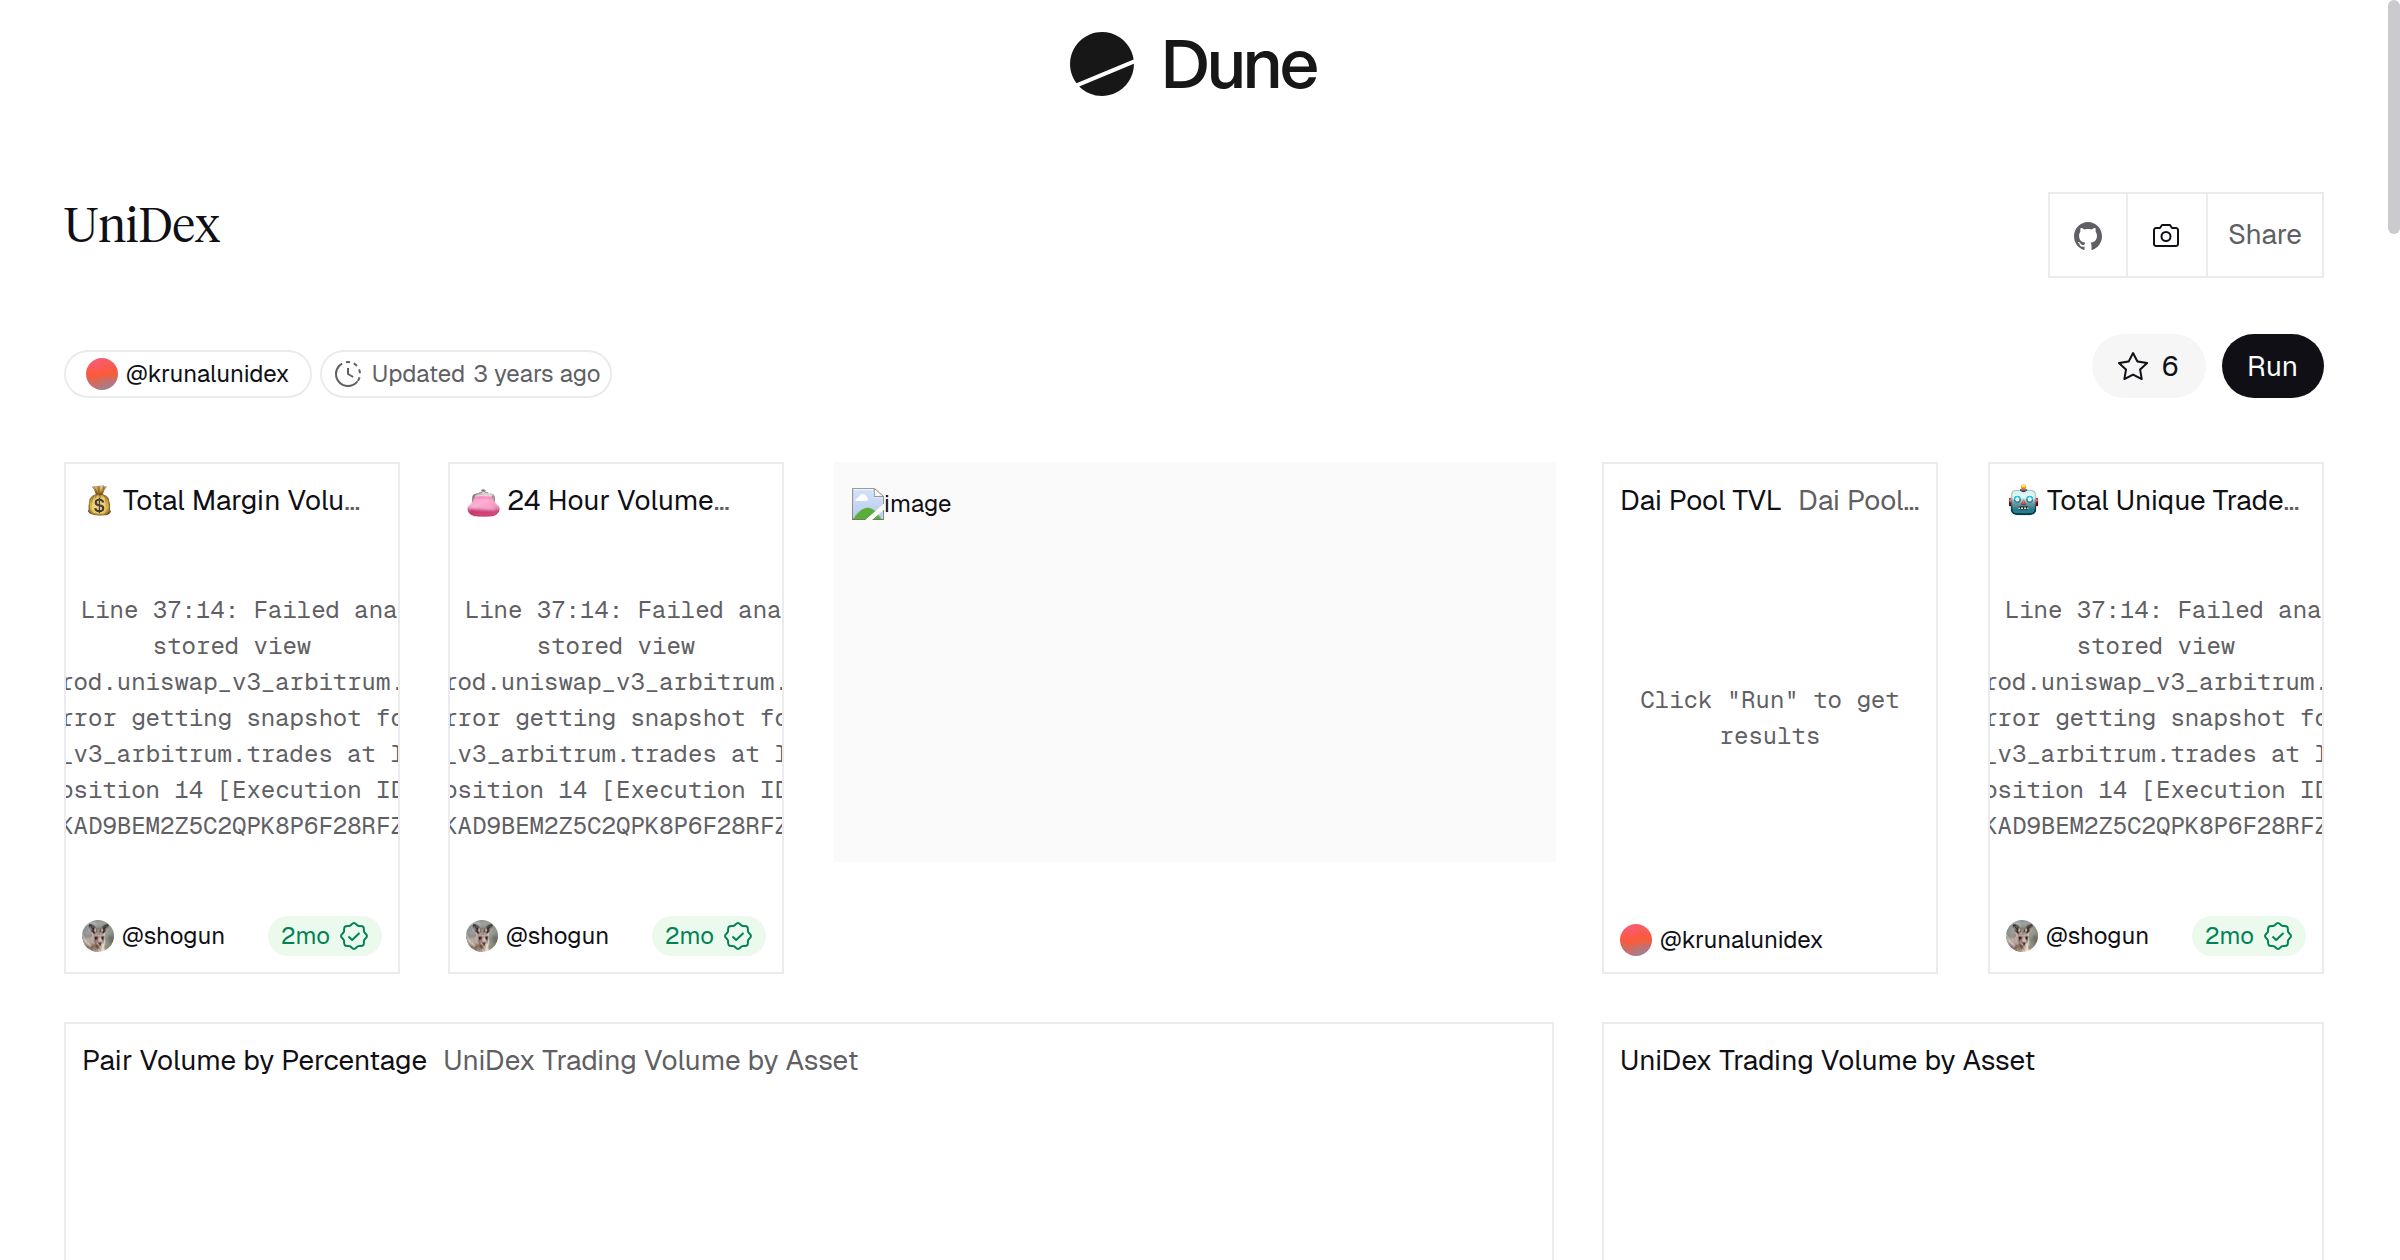Open Pair Volume by Percentage title
Viewport: 2400px width, 1260px height.
(x=254, y=1061)
